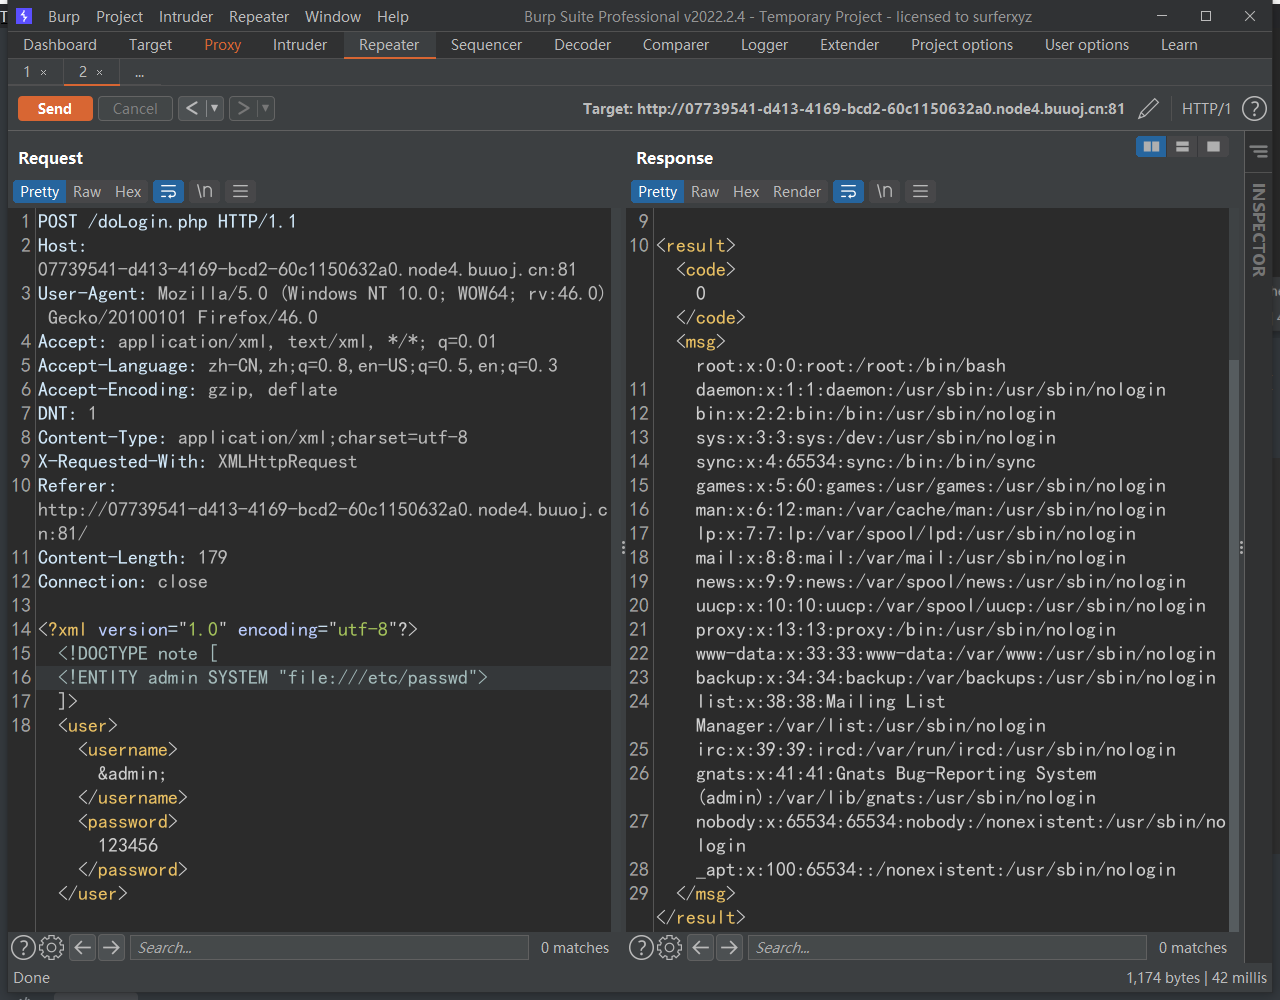Image resolution: width=1280 pixels, height=1000 pixels.
Task: Switch to the Extender tab
Action: (850, 45)
